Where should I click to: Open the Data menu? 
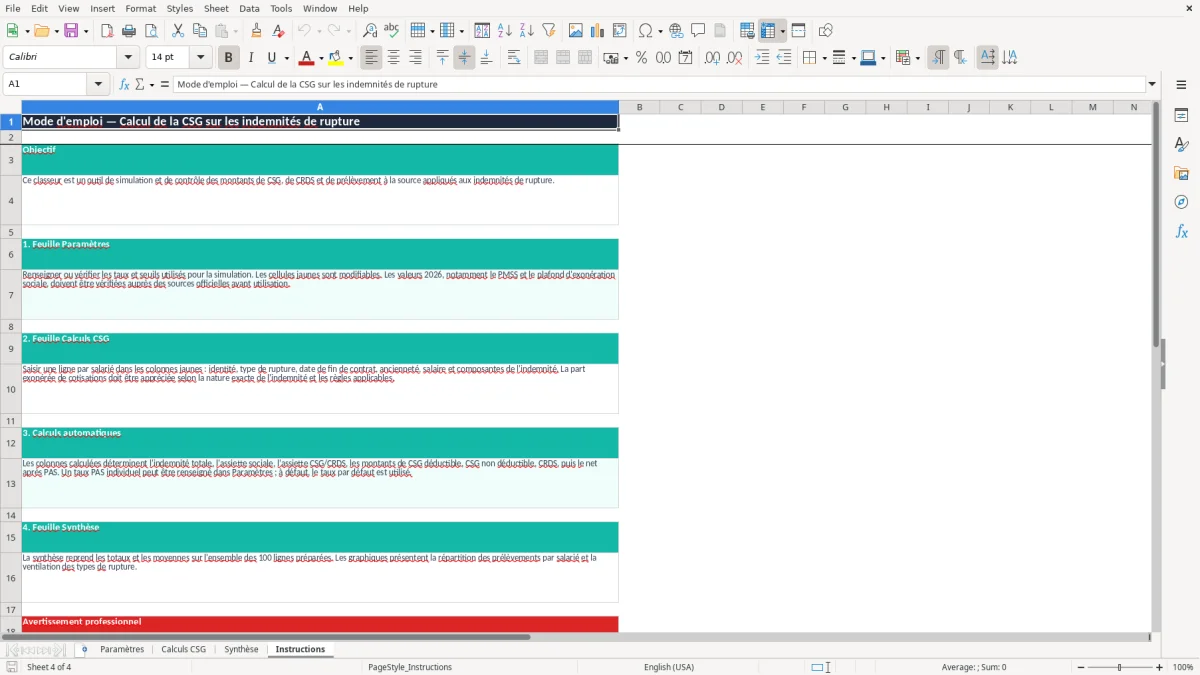click(x=249, y=8)
